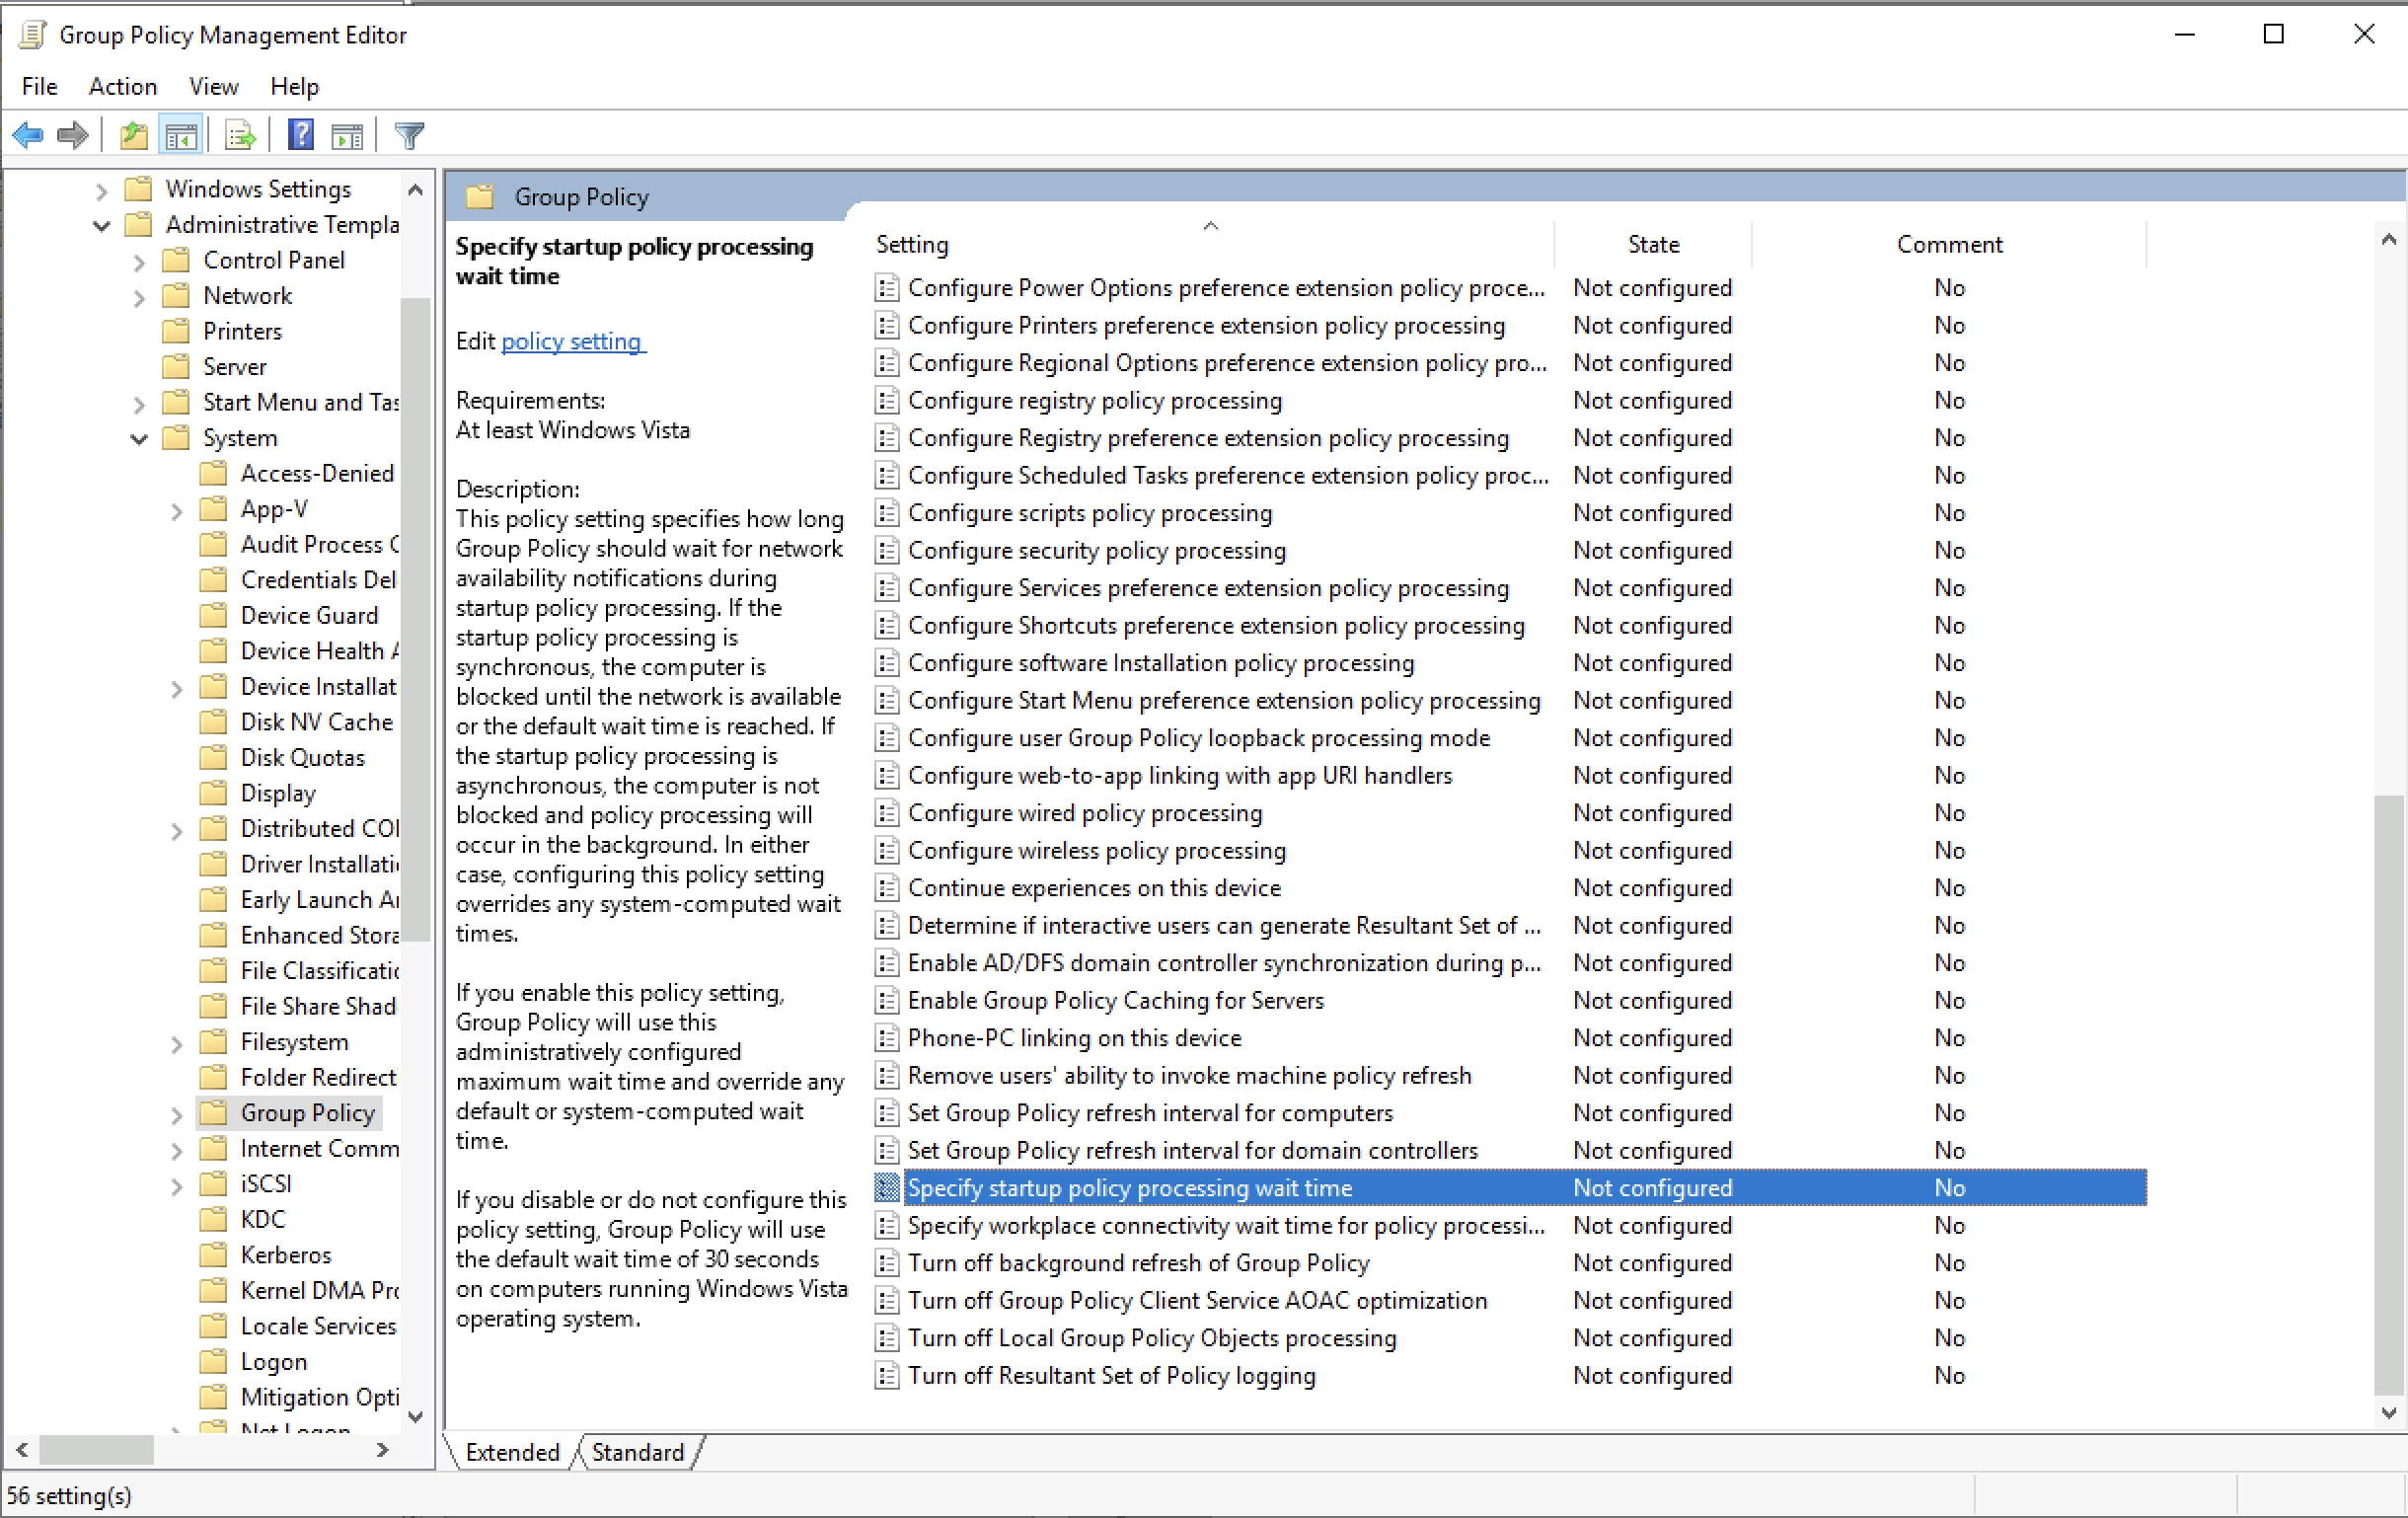This screenshot has height=1518, width=2408.
Task: Expand the Group Policy folder chevron
Action: coord(177,1114)
